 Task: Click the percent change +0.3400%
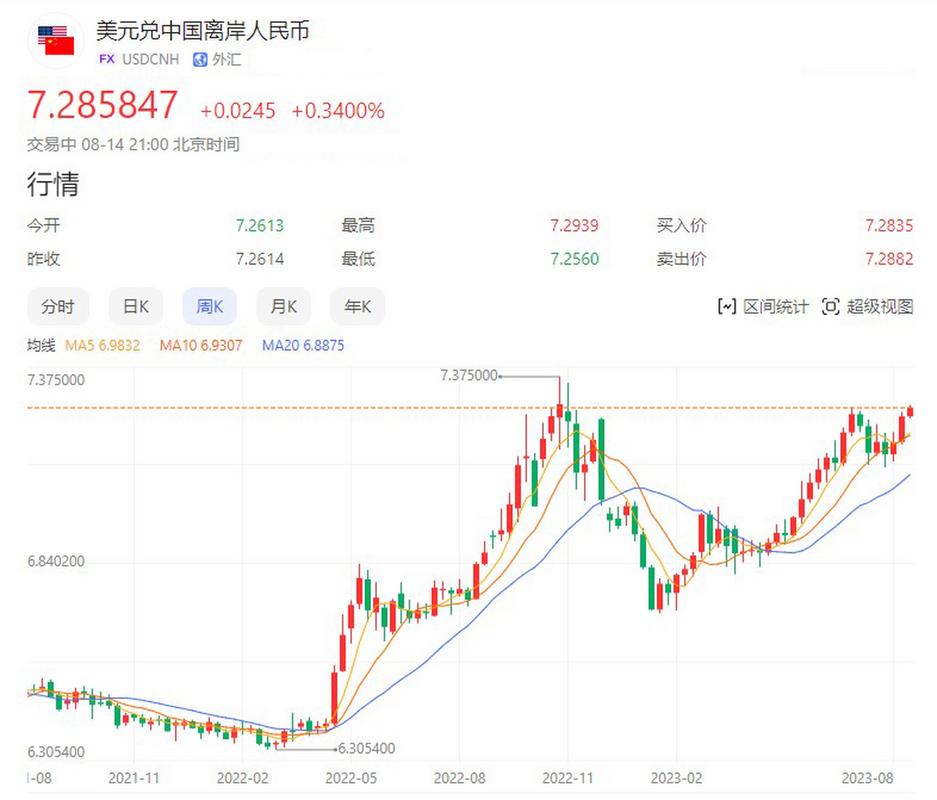[338, 111]
